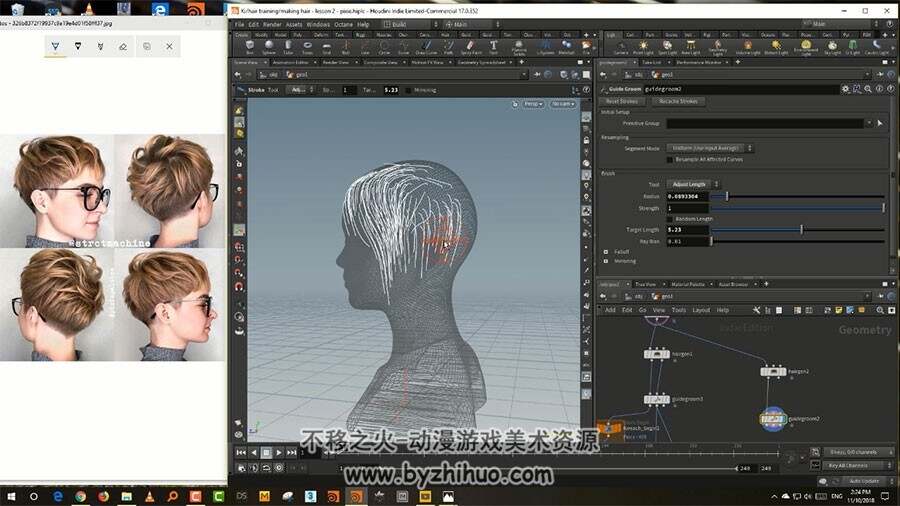900x506 pixels.
Task: Open the Octane menu
Action: click(343, 25)
